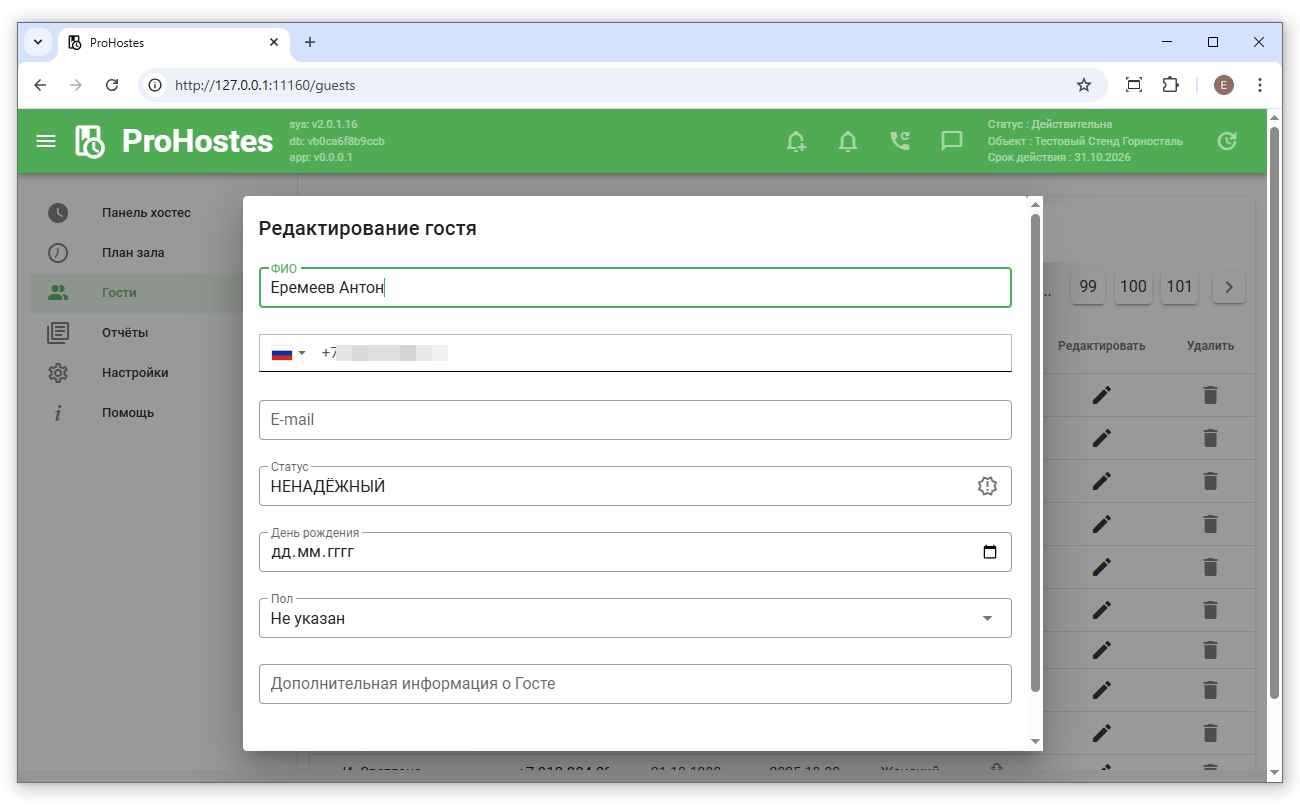This screenshot has height=810, width=1300.
Task: Click the calendar icon in birthday field
Action: (990, 552)
